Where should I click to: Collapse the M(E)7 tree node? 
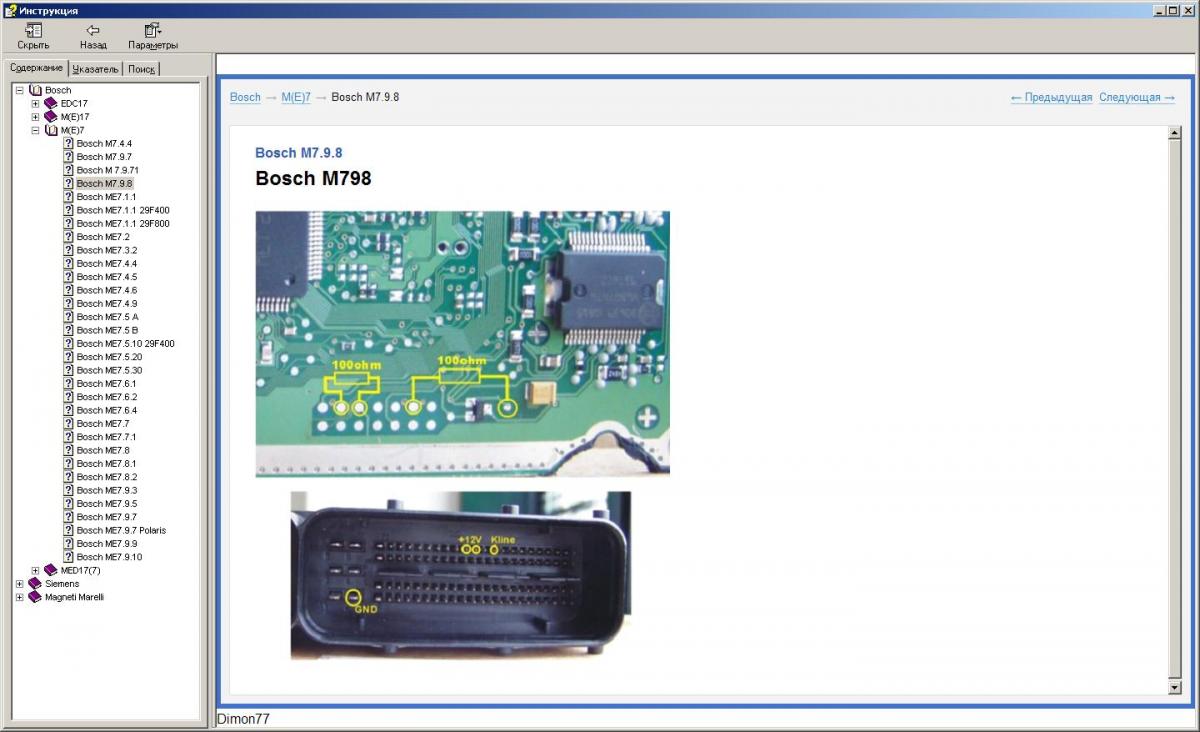36,130
